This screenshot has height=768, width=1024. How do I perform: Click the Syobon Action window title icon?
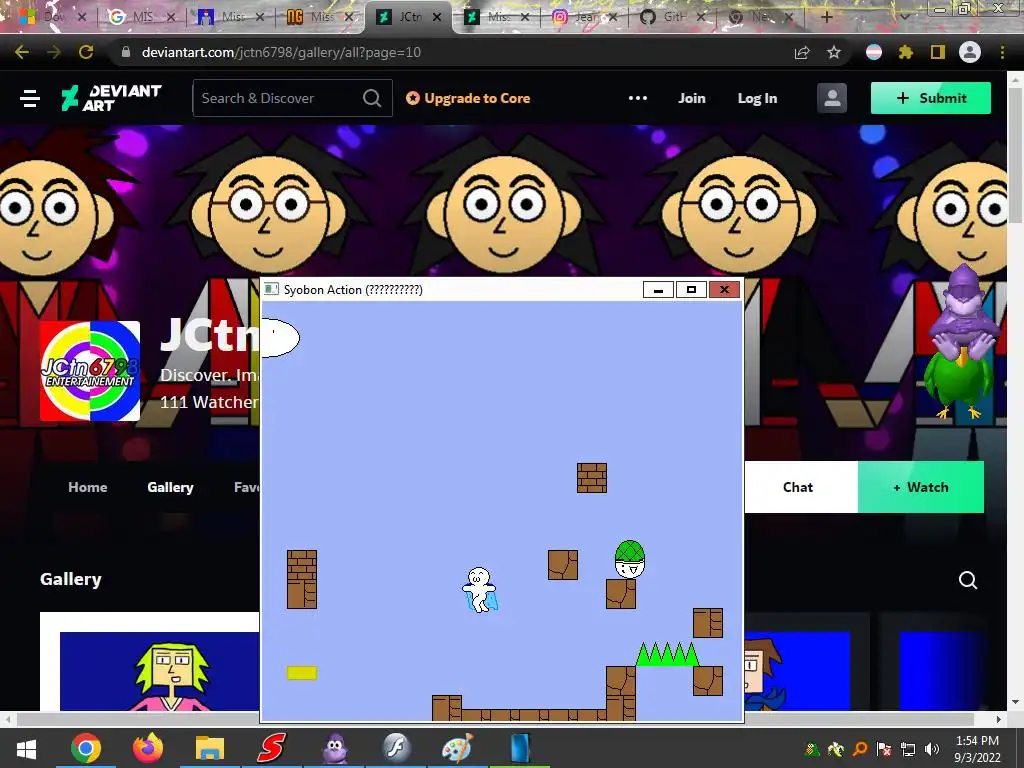click(272, 289)
